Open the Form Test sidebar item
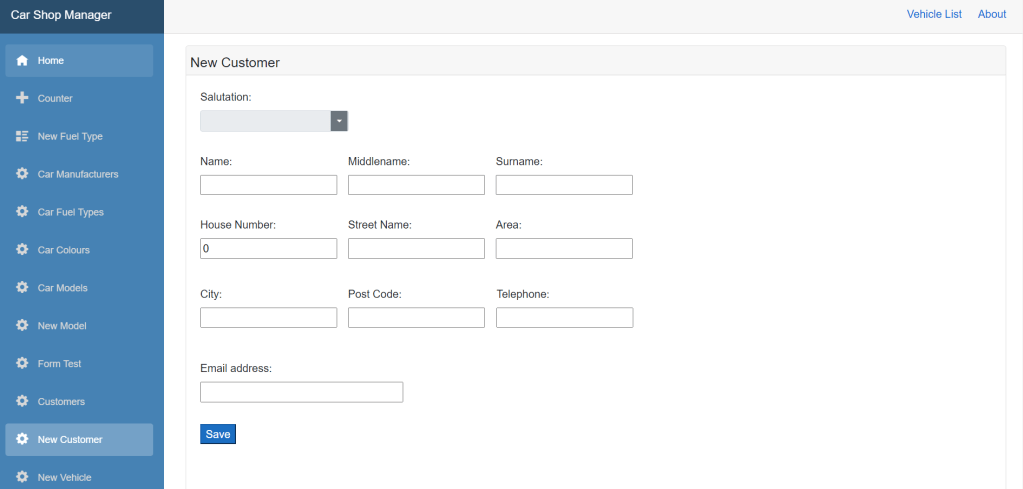This screenshot has width=1023, height=489. click(60, 364)
